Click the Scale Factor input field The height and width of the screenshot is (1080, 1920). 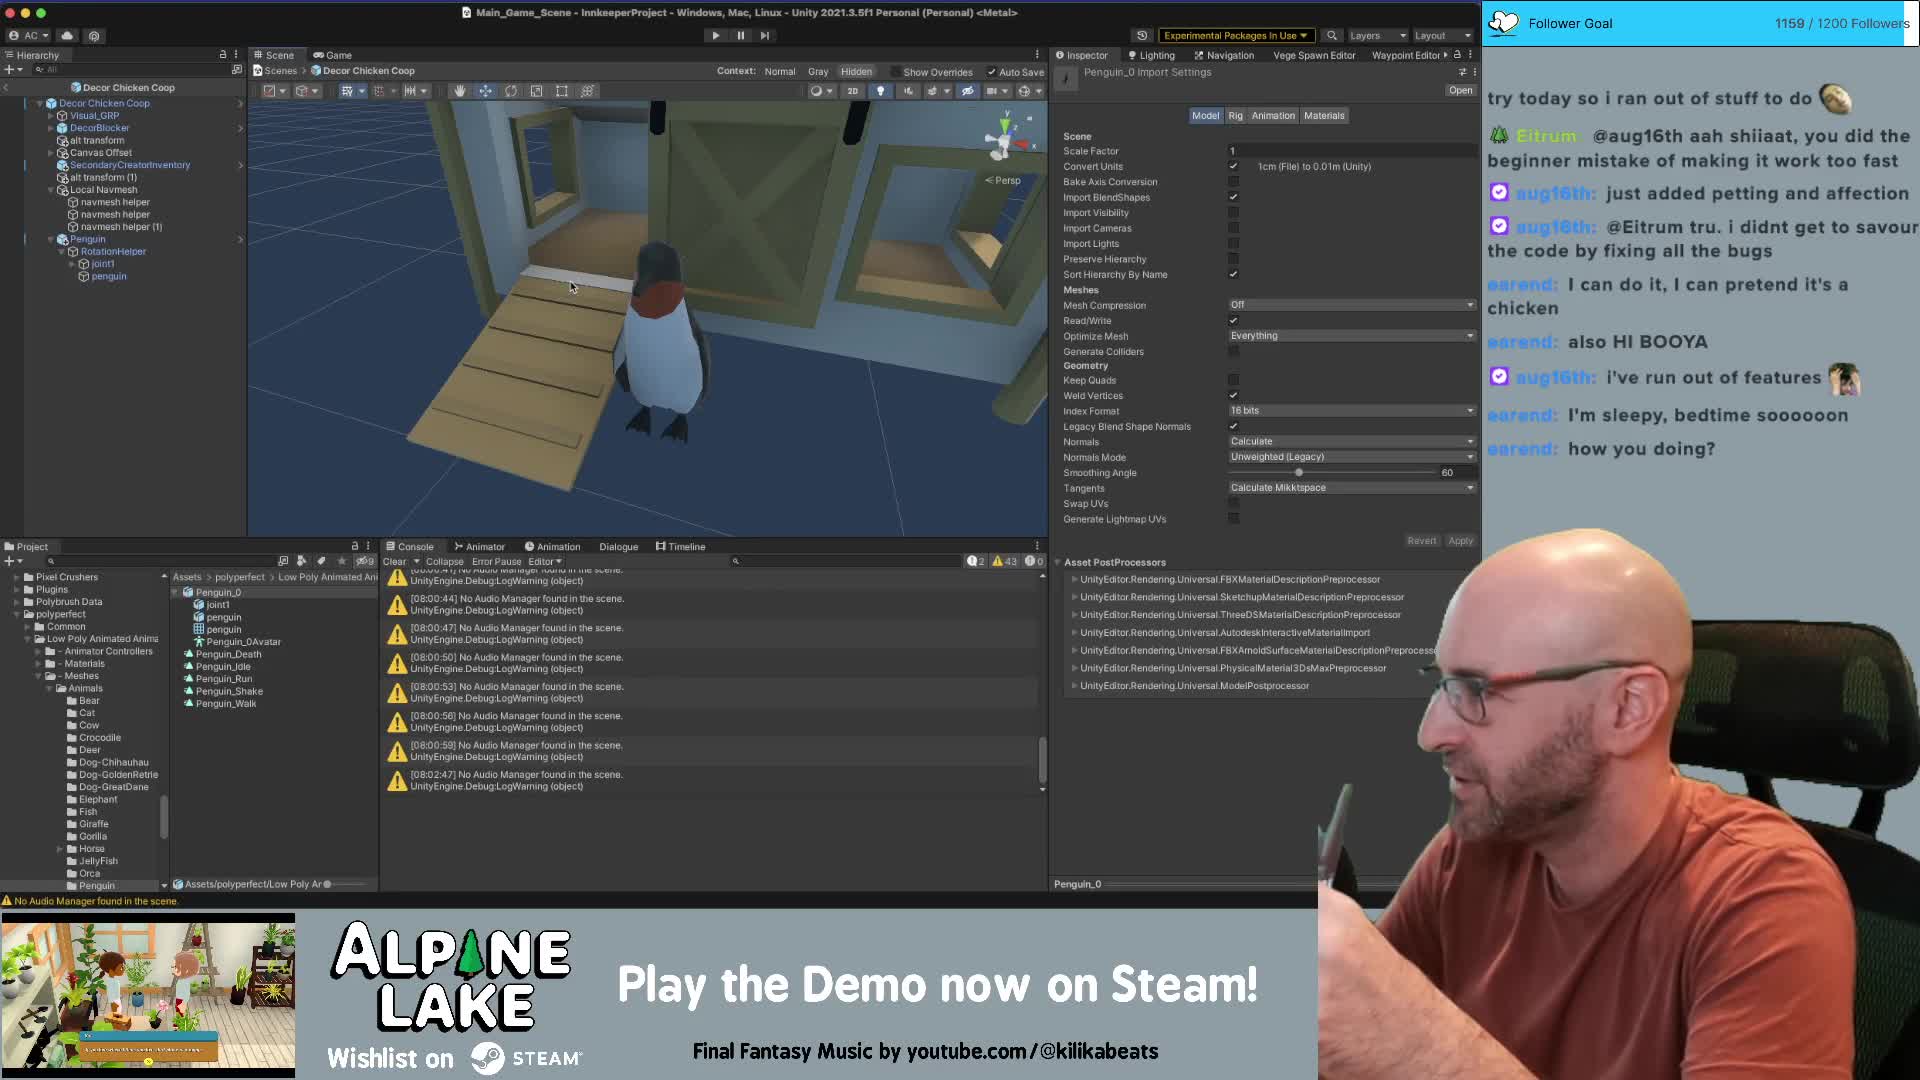click(x=1352, y=151)
